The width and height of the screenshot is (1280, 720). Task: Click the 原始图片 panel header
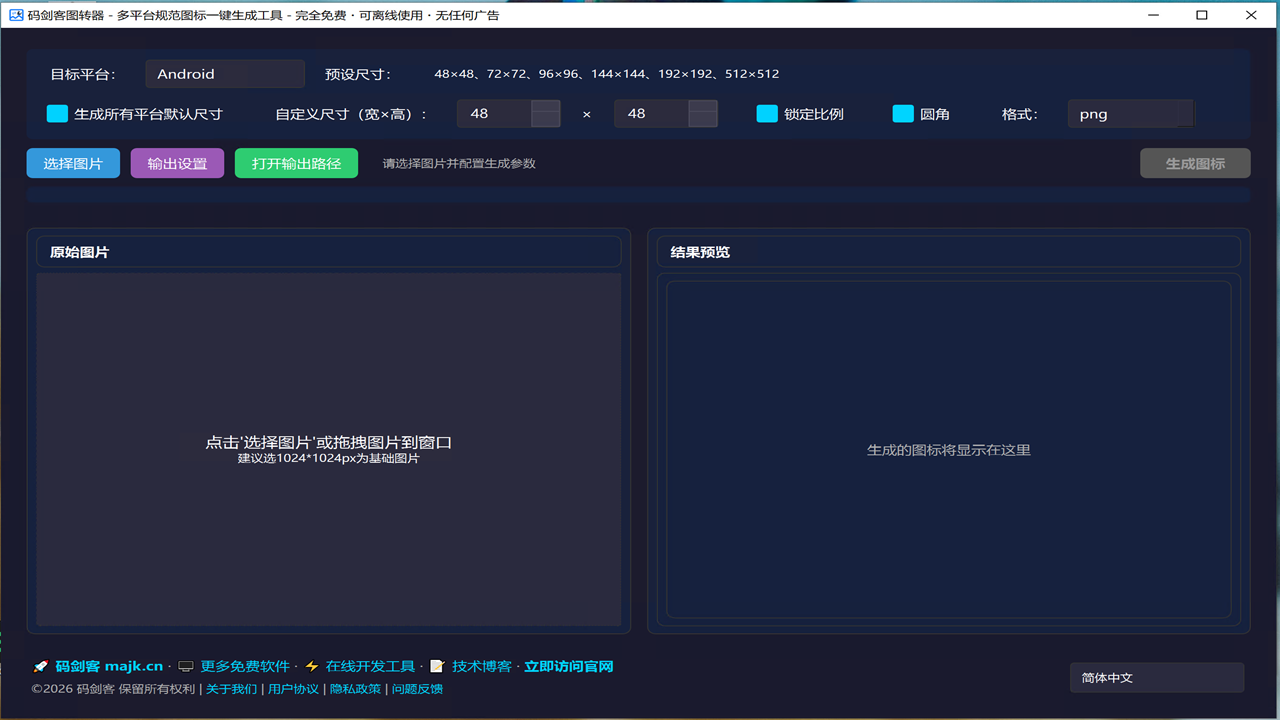click(x=329, y=252)
